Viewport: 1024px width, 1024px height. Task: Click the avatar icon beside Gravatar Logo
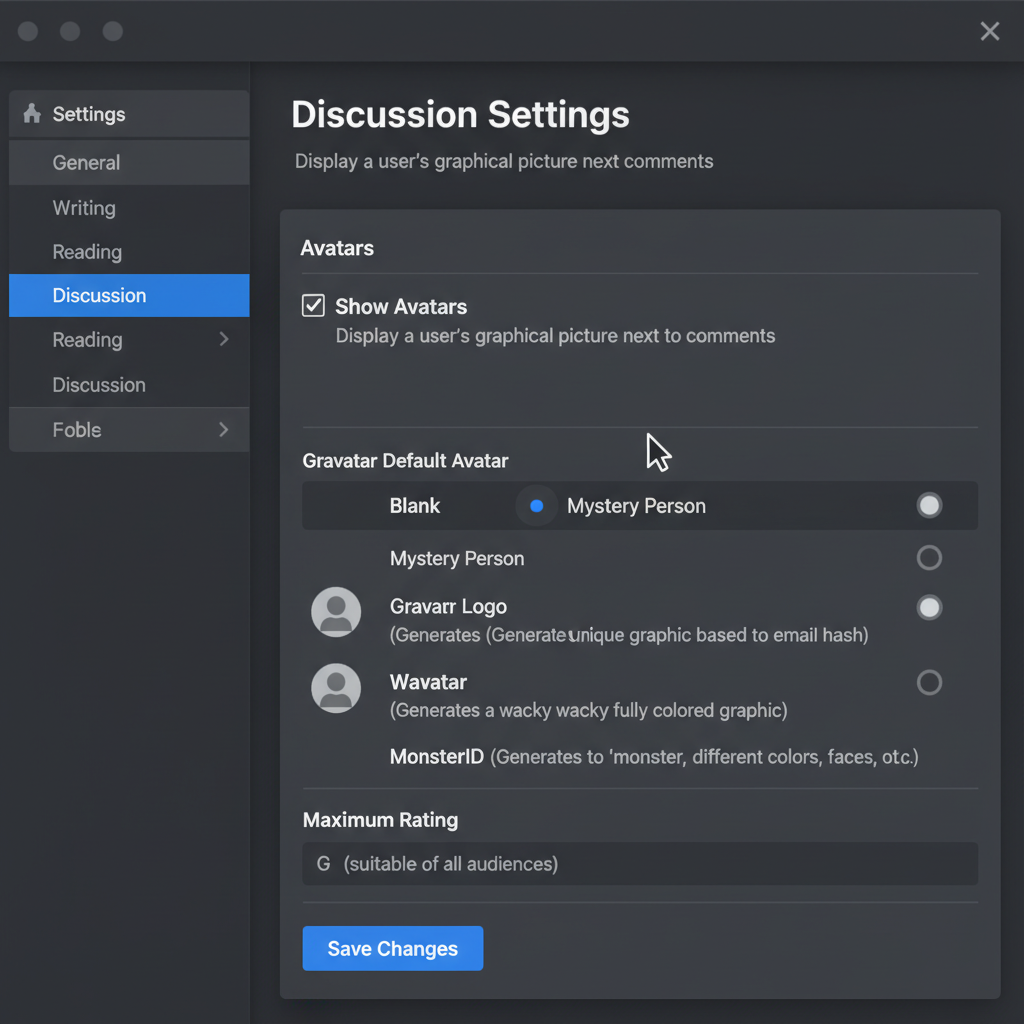pos(336,612)
